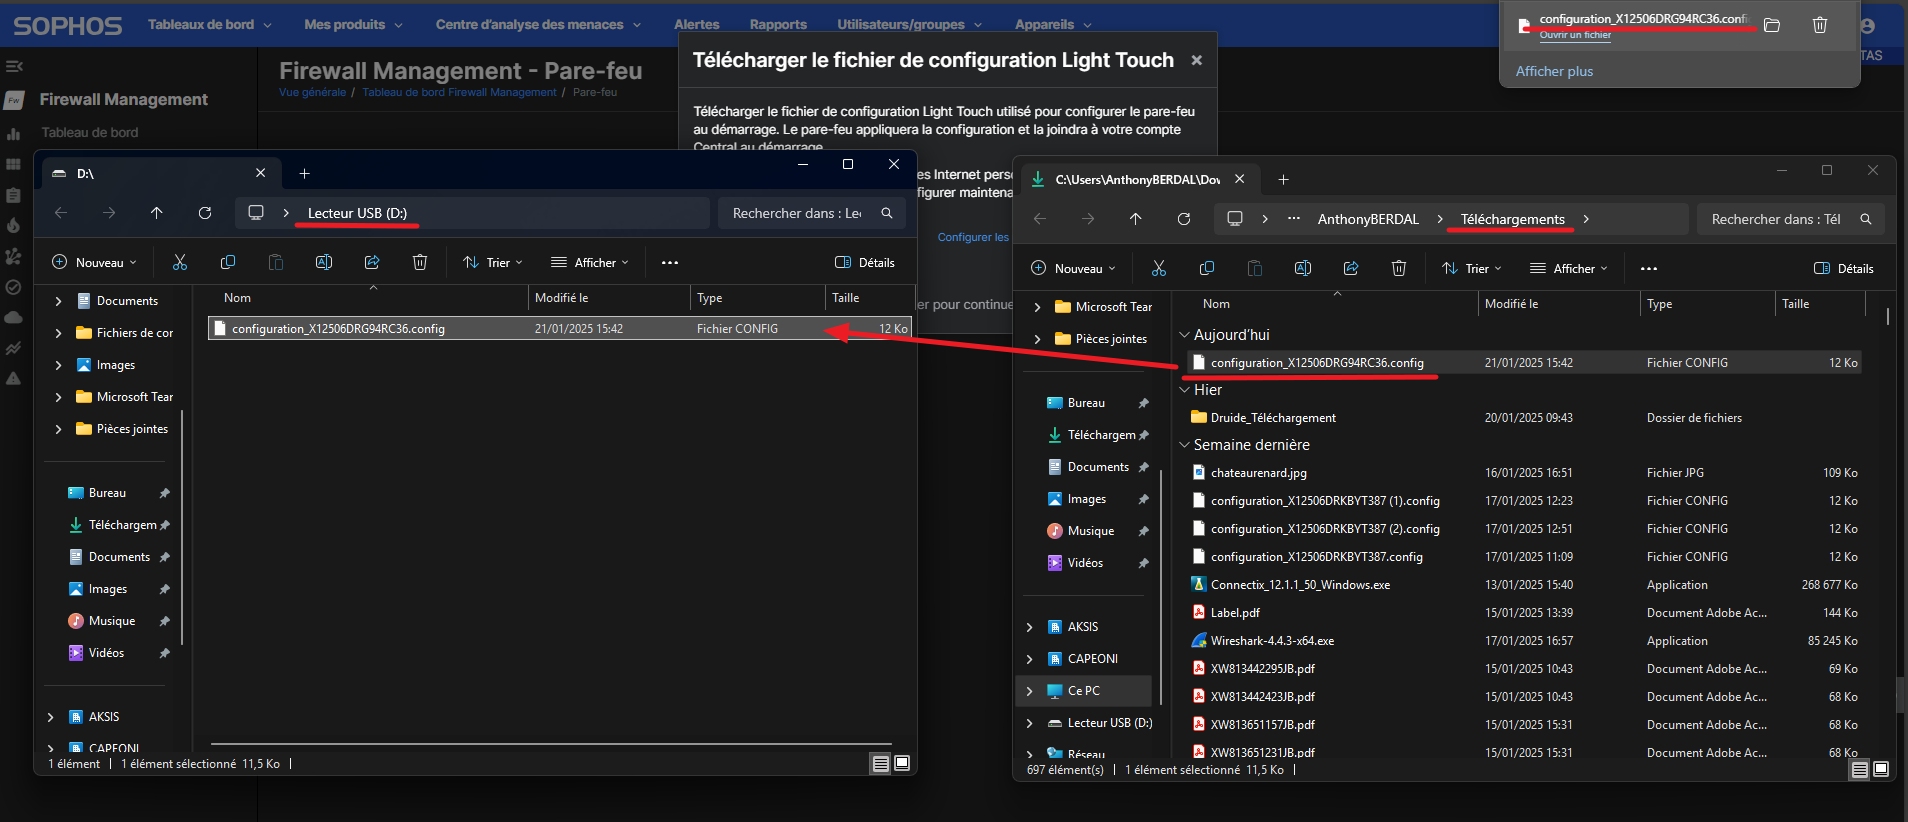Open Rapports in Sophos top navigation

pyautogui.click(x=778, y=24)
